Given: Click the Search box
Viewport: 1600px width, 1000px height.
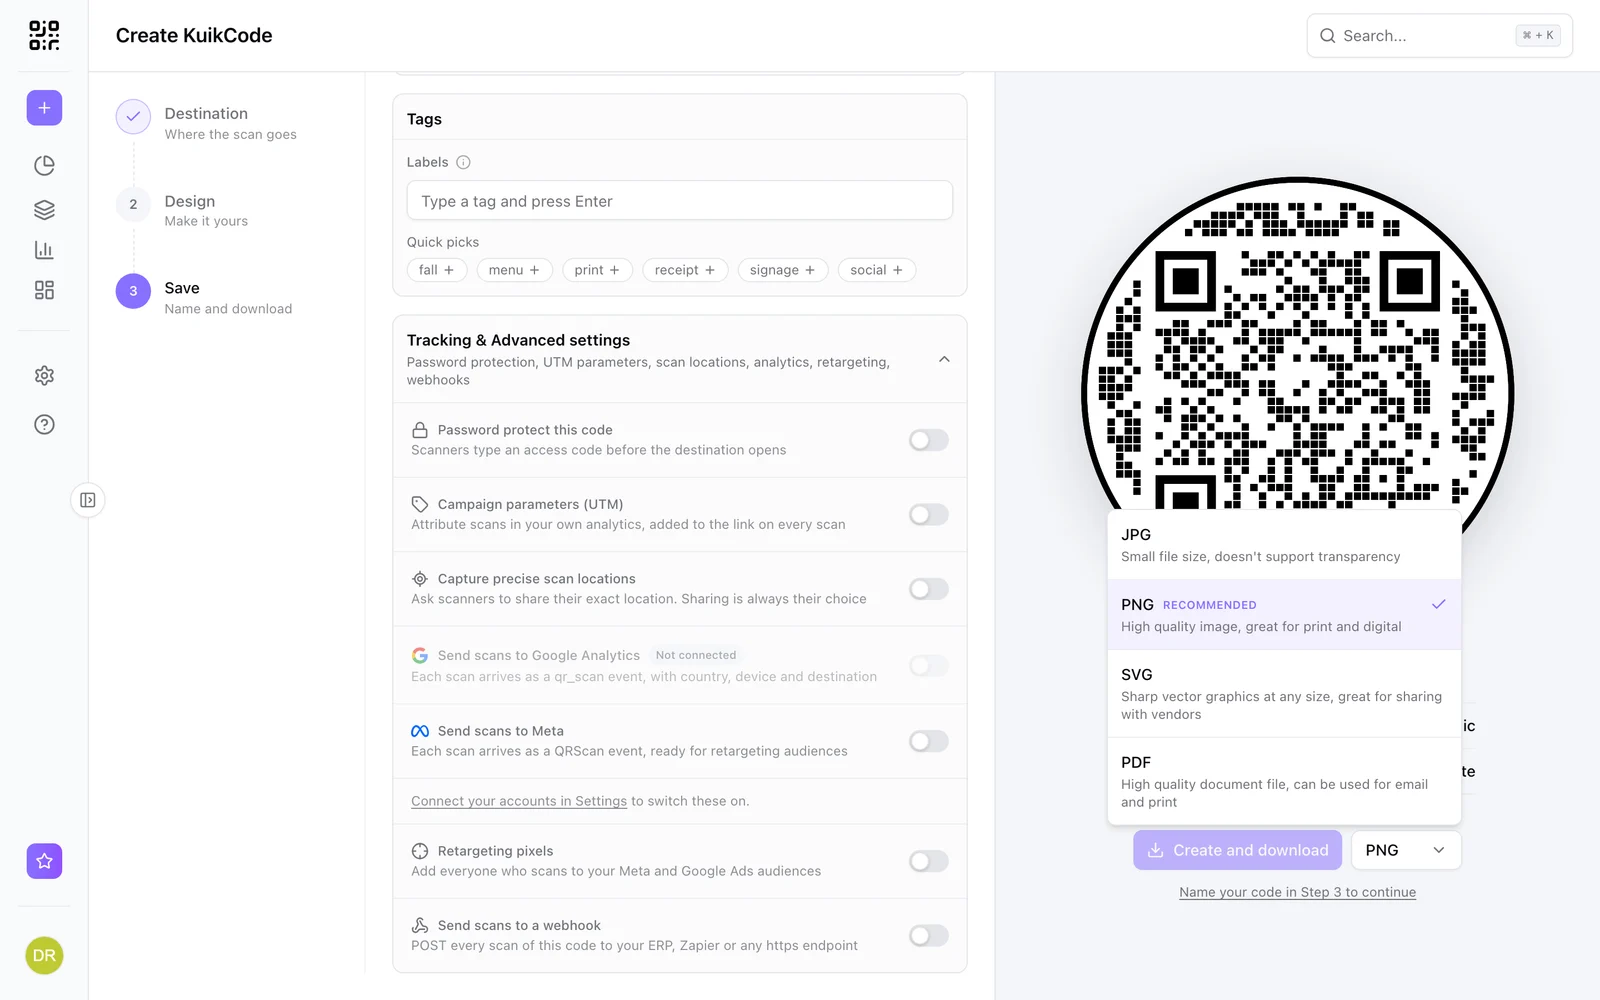Looking at the screenshot, I should [1440, 36].
